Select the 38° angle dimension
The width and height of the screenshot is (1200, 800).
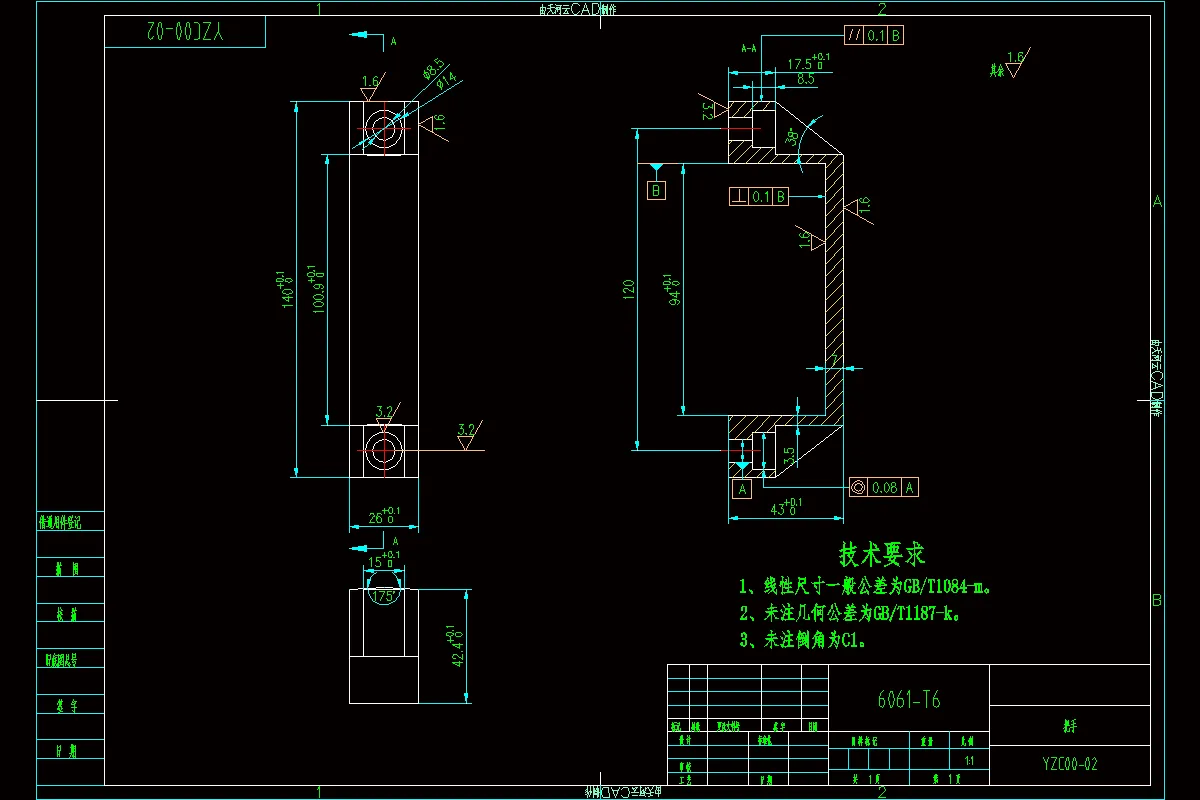pyautogui.click(x=793, y=138)
